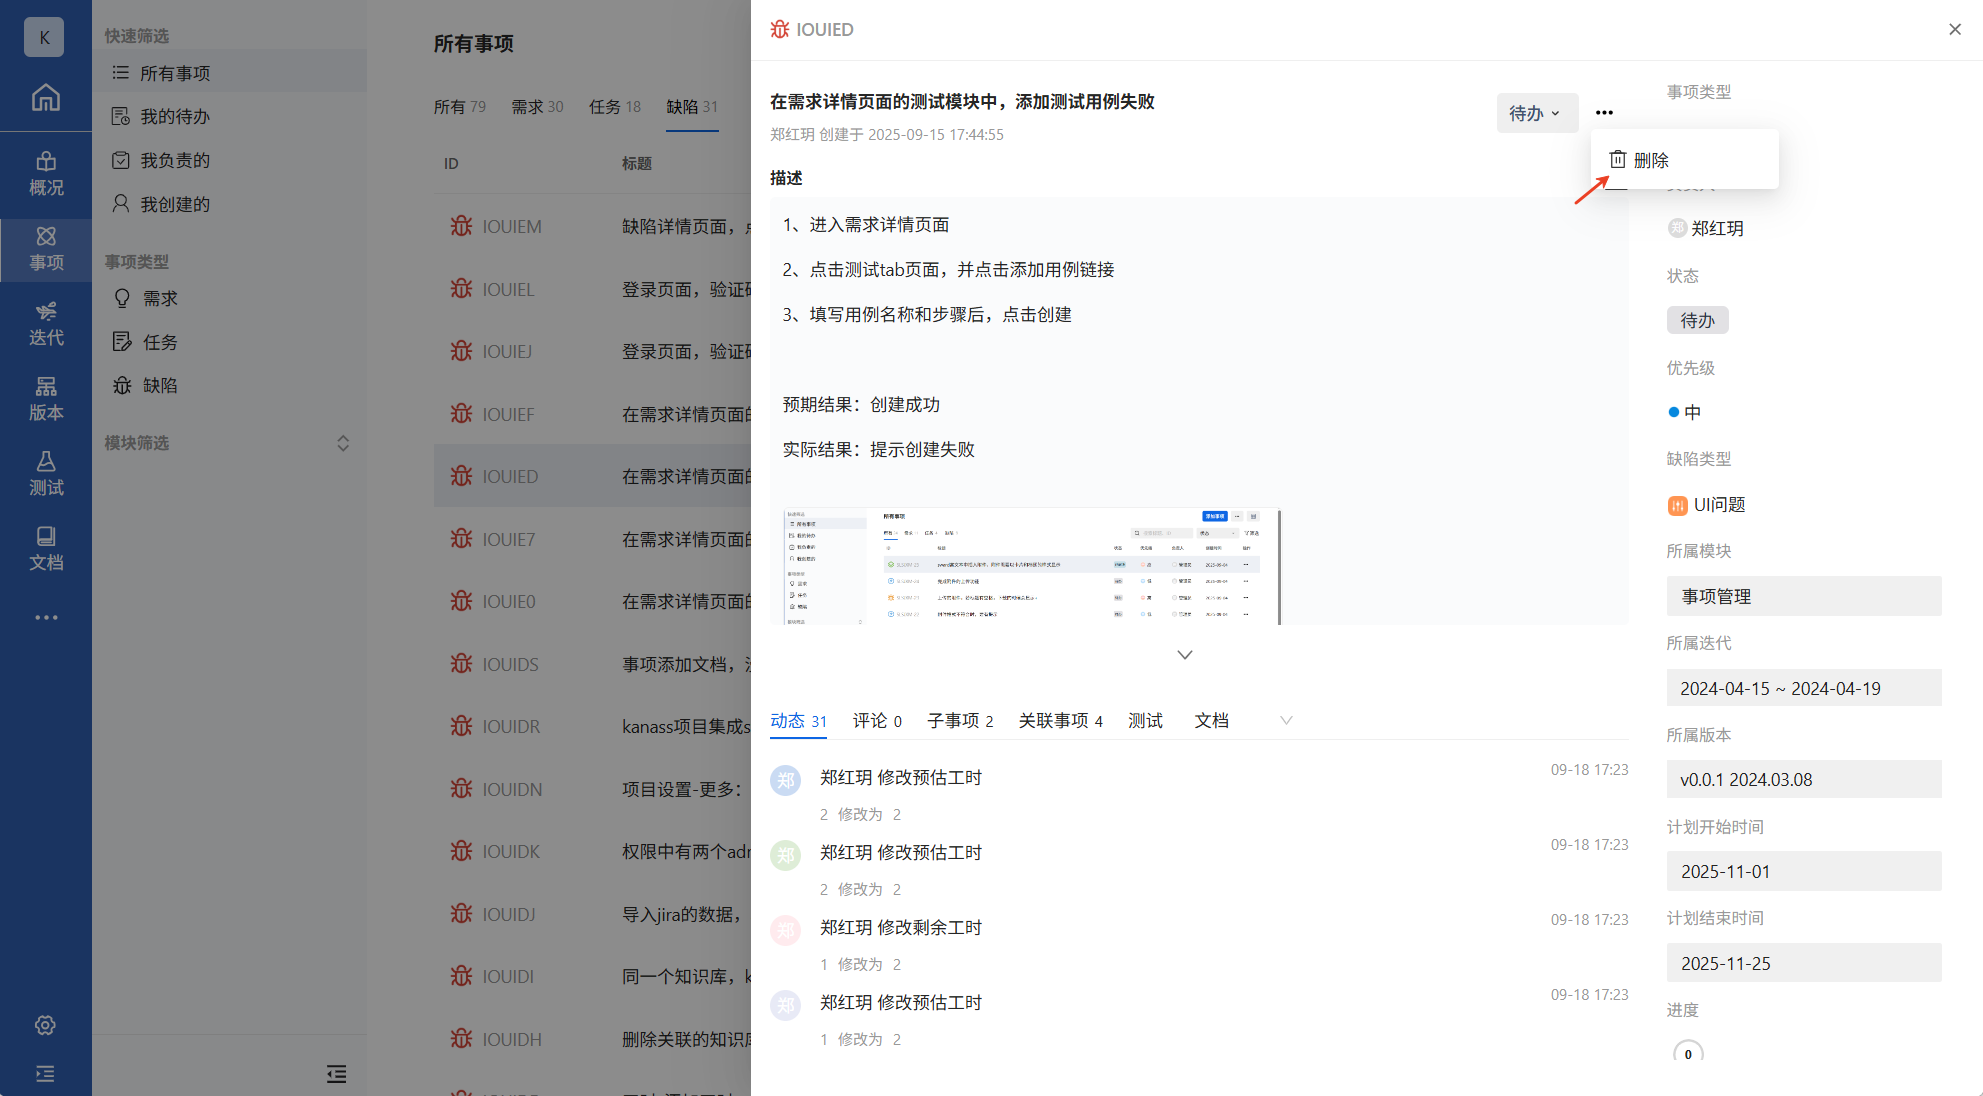Filter by 缺陷 issue type
This screenshot has height=1096, width=1983.
tap(159, 386)
